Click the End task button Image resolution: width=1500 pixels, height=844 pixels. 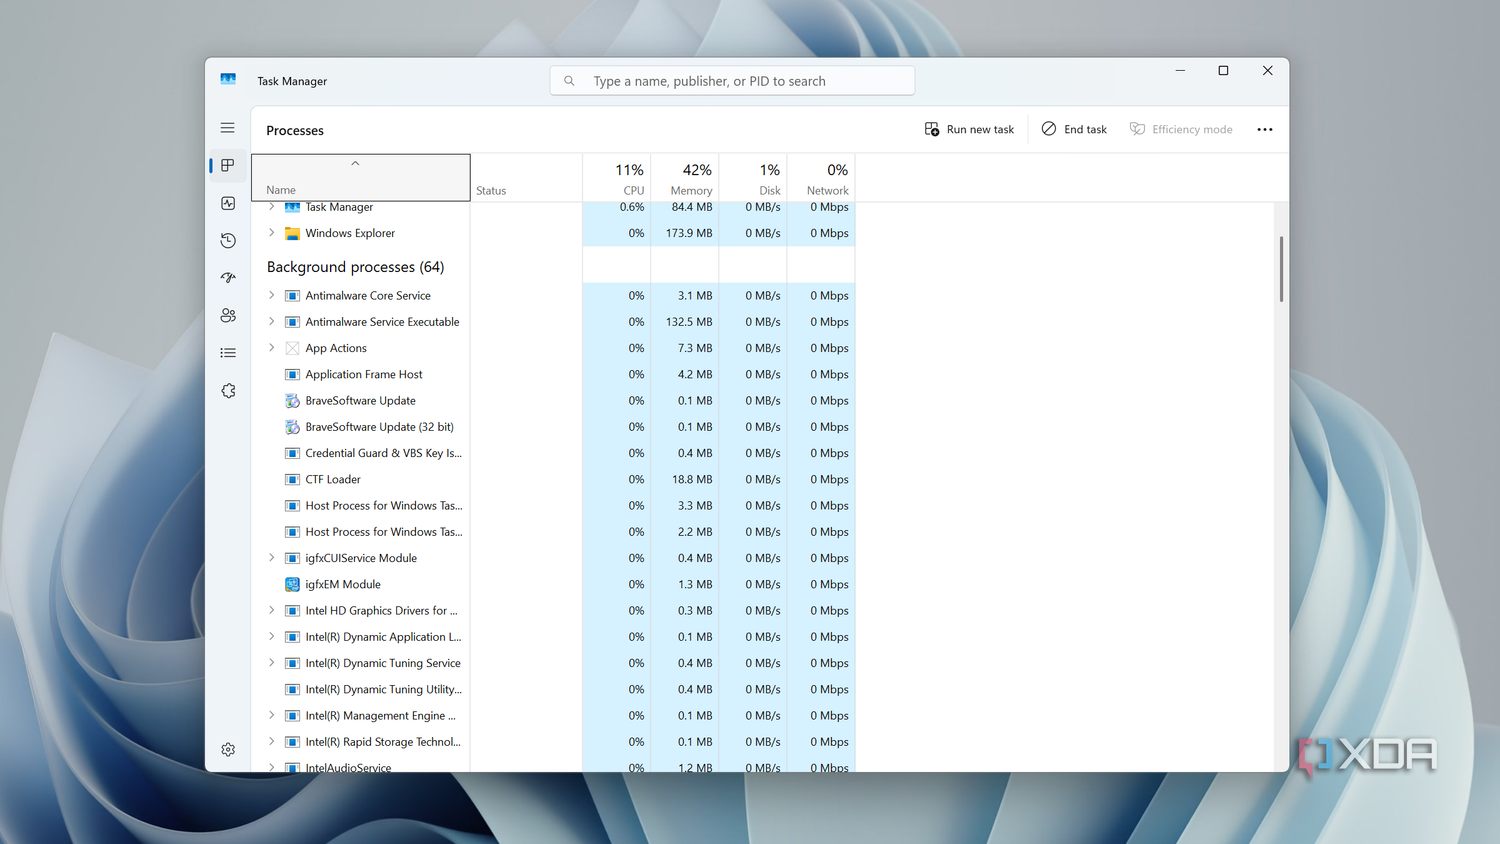pyautogui.click(x=1074, y=129)
